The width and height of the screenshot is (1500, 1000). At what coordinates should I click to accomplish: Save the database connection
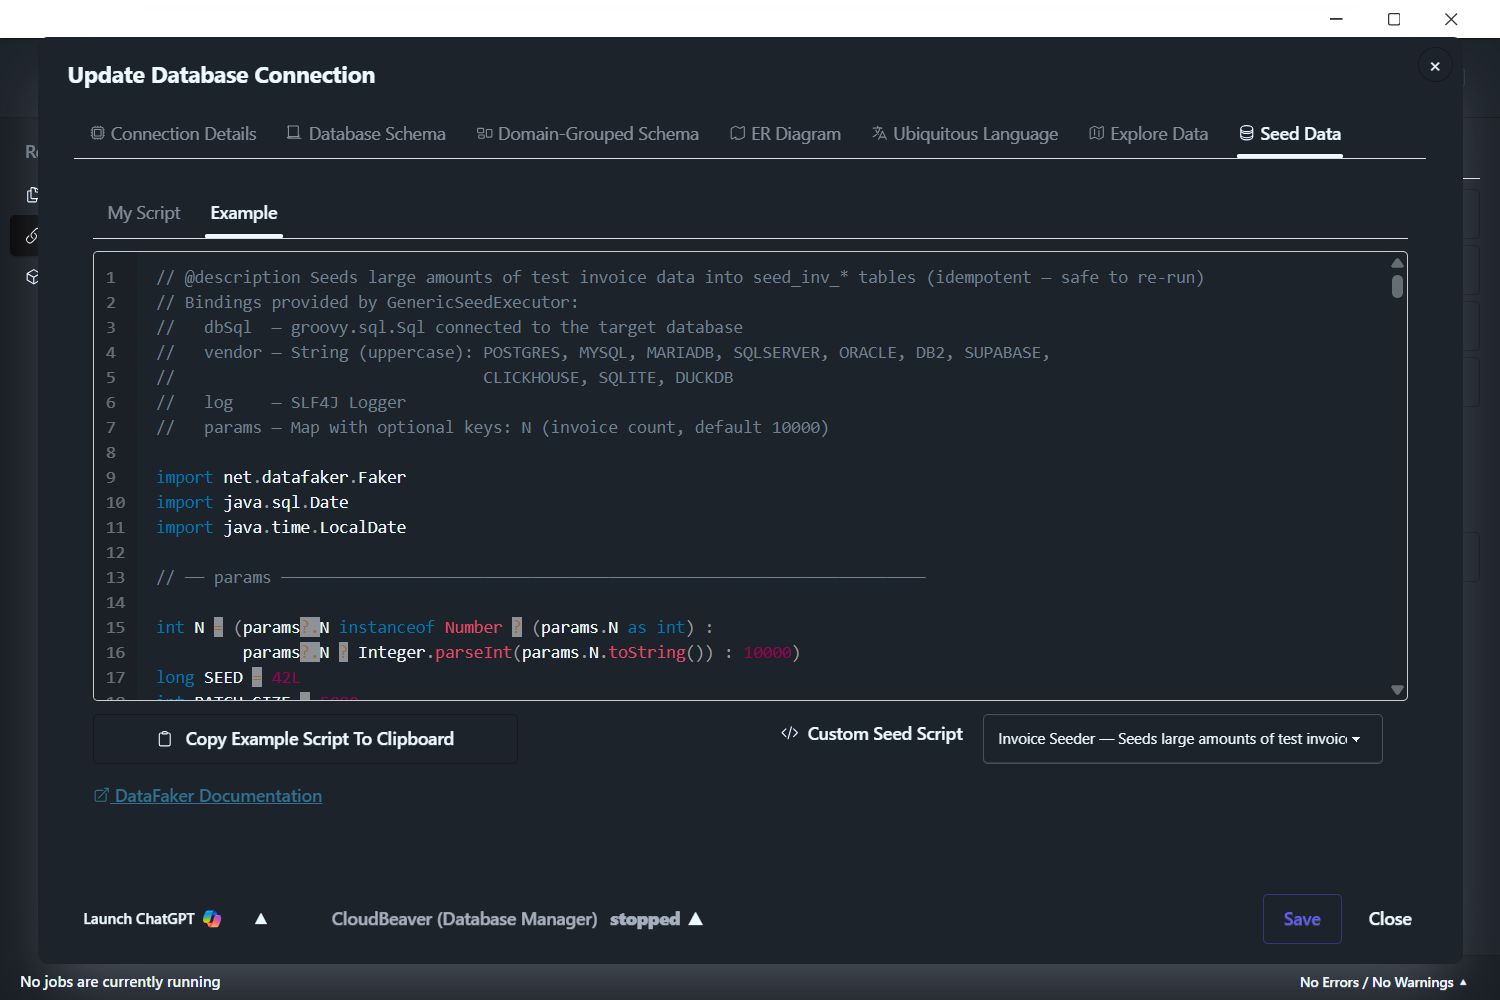tap(1302, 919)
